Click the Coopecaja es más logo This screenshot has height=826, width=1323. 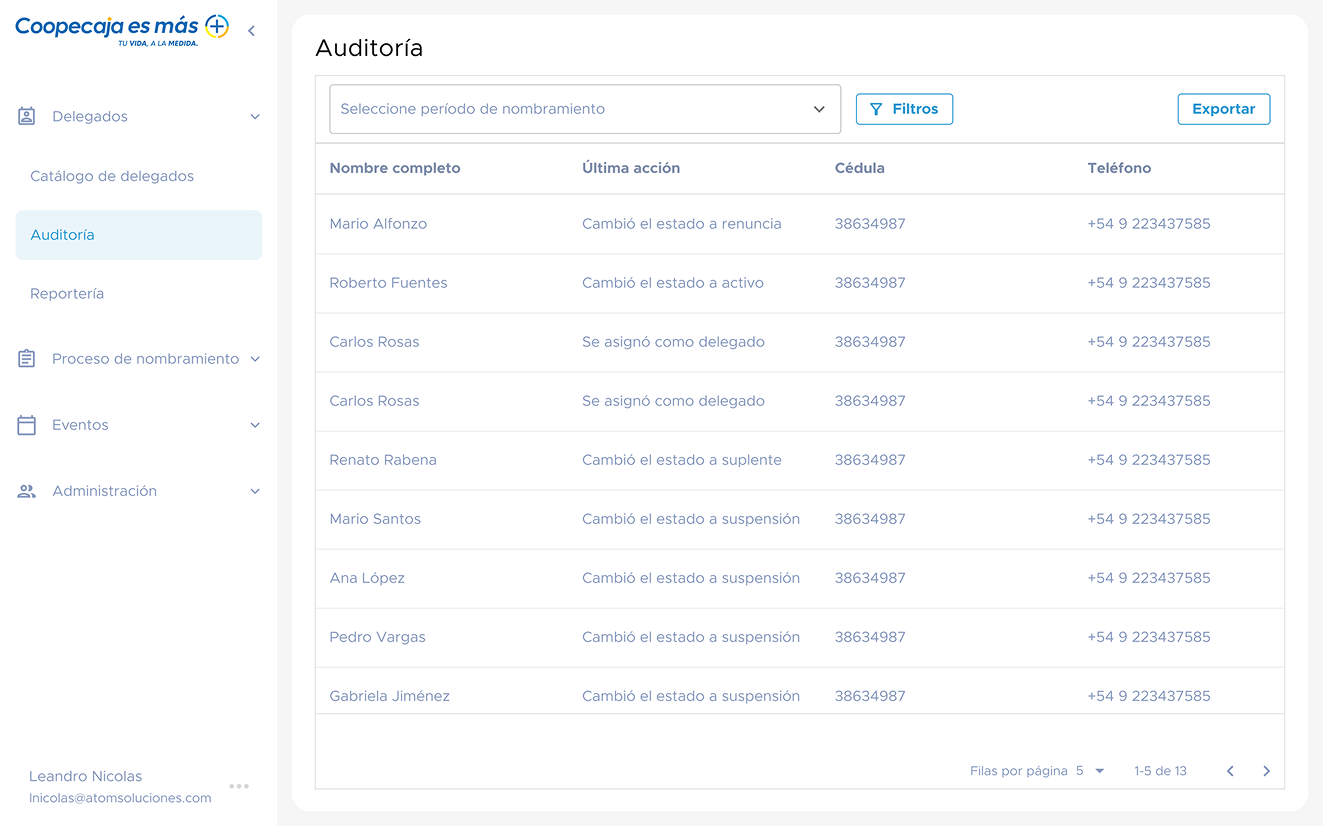121,29
